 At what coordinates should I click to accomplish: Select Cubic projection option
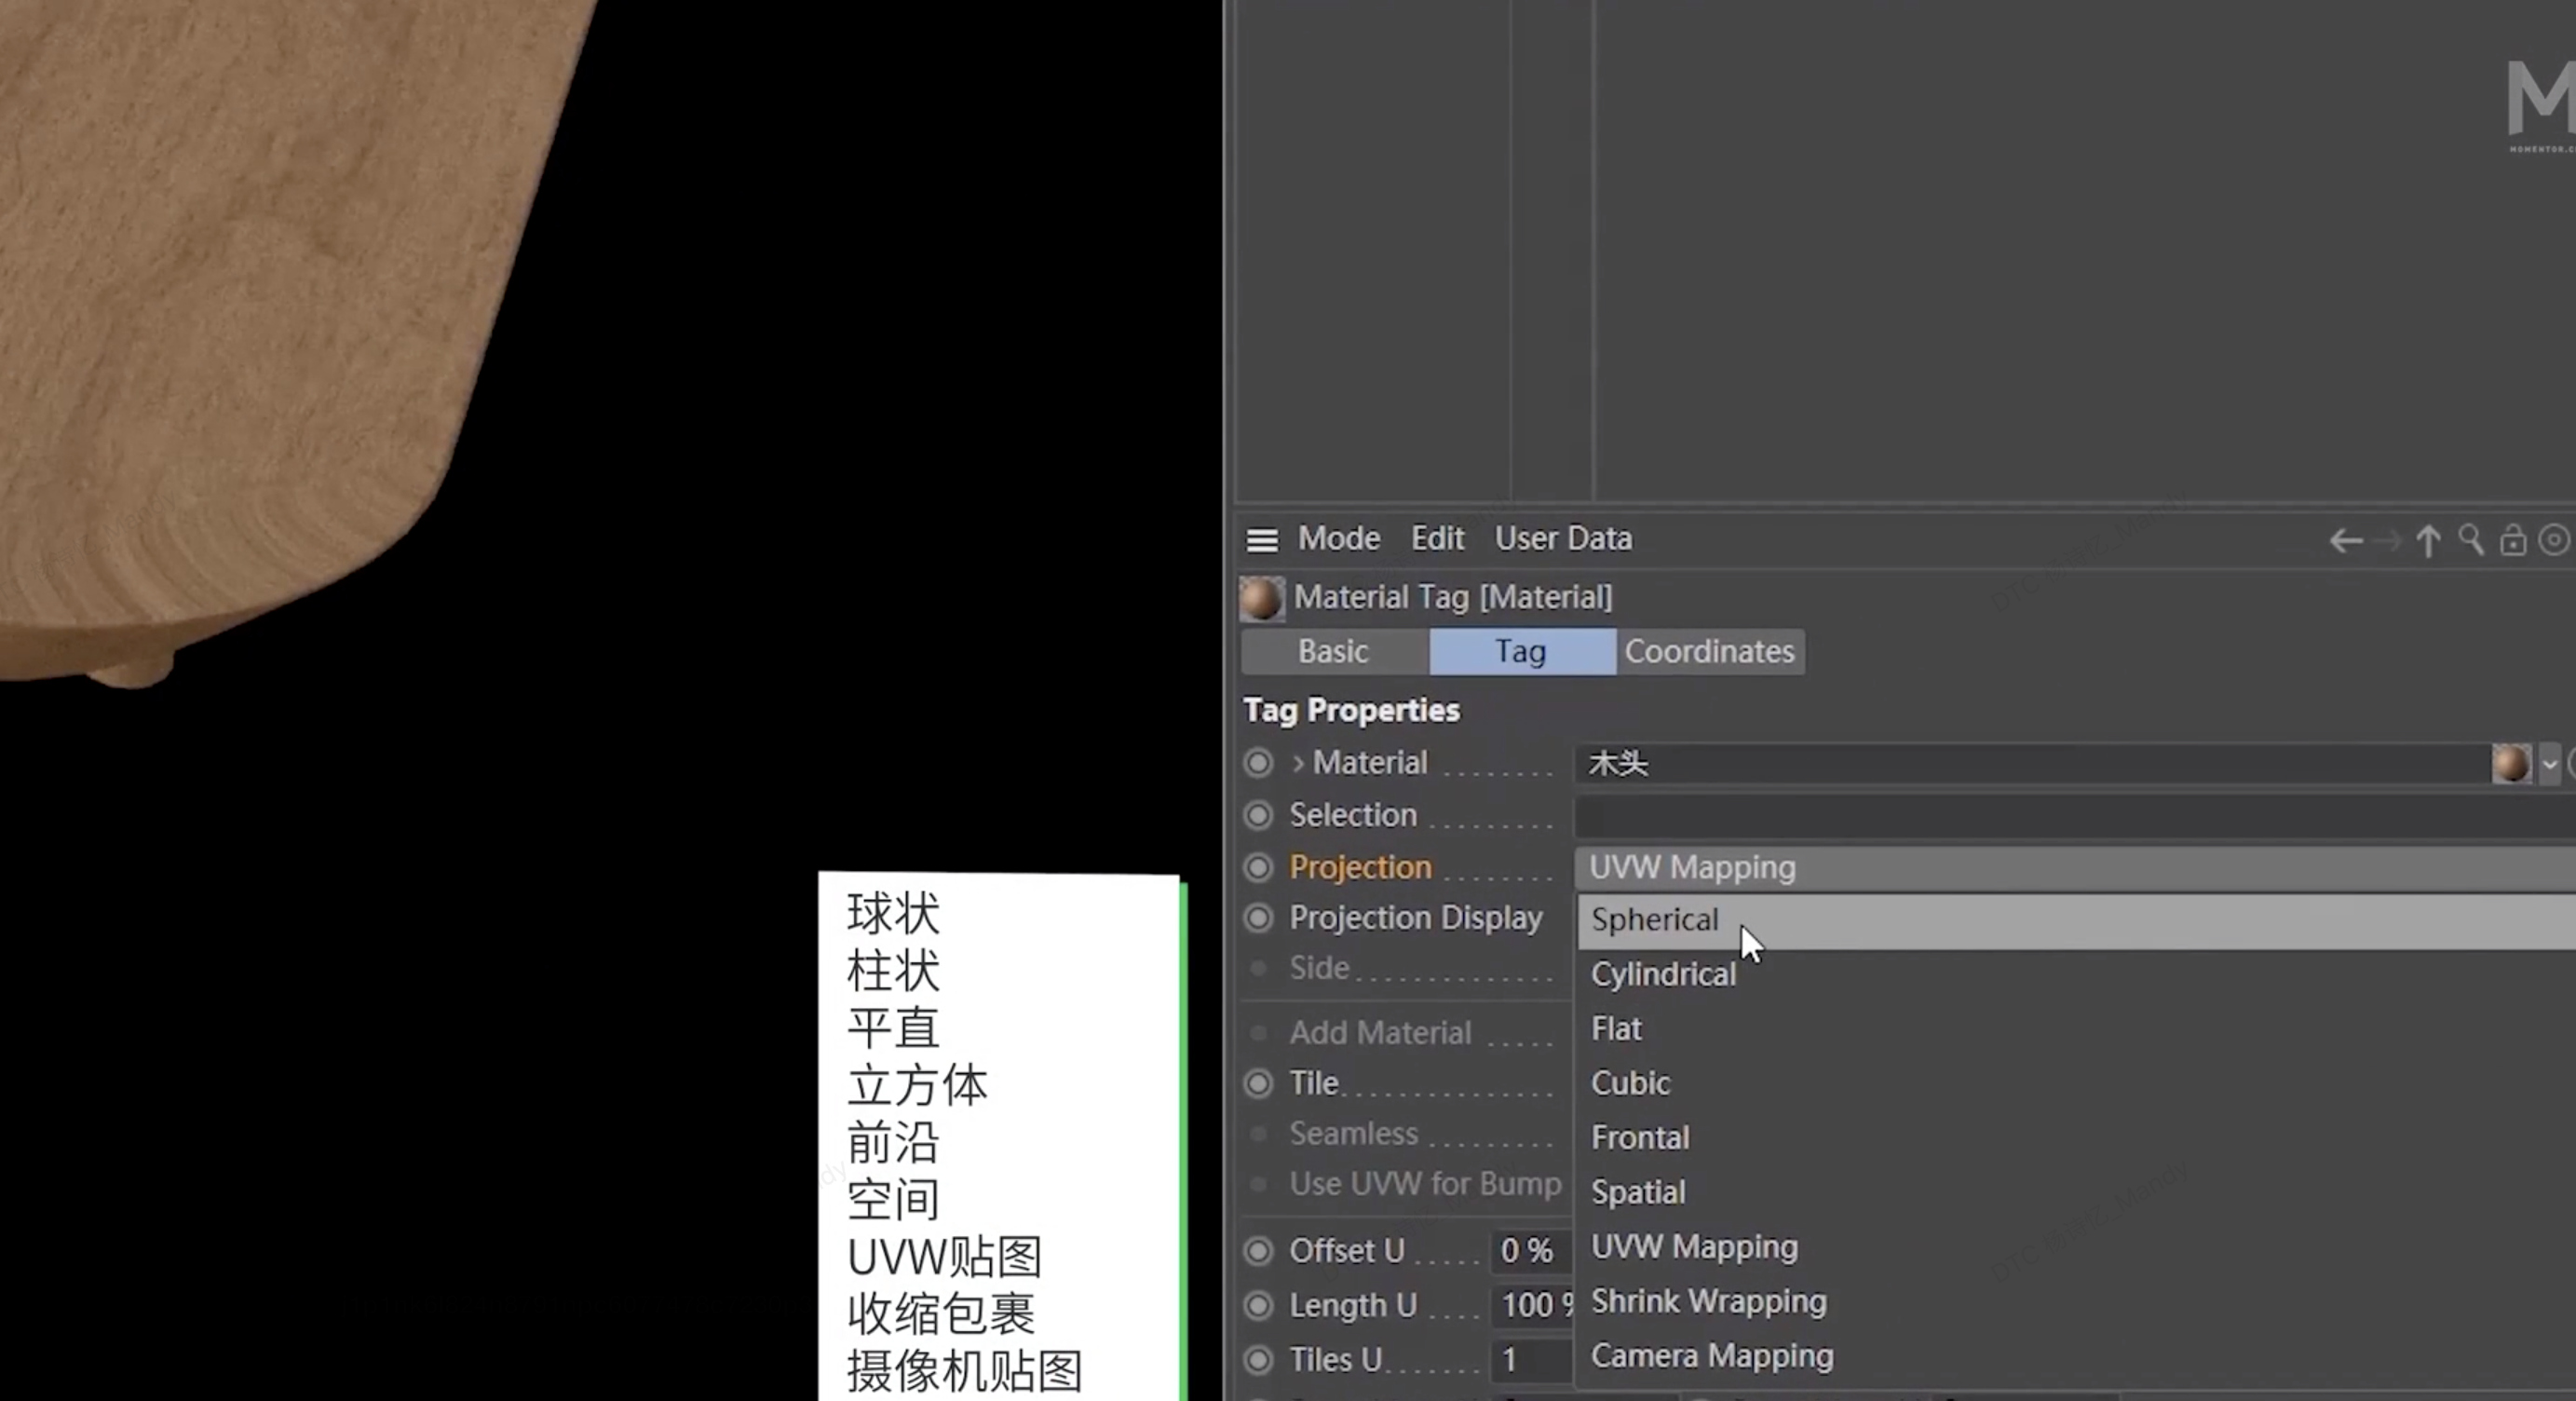2076,1084
